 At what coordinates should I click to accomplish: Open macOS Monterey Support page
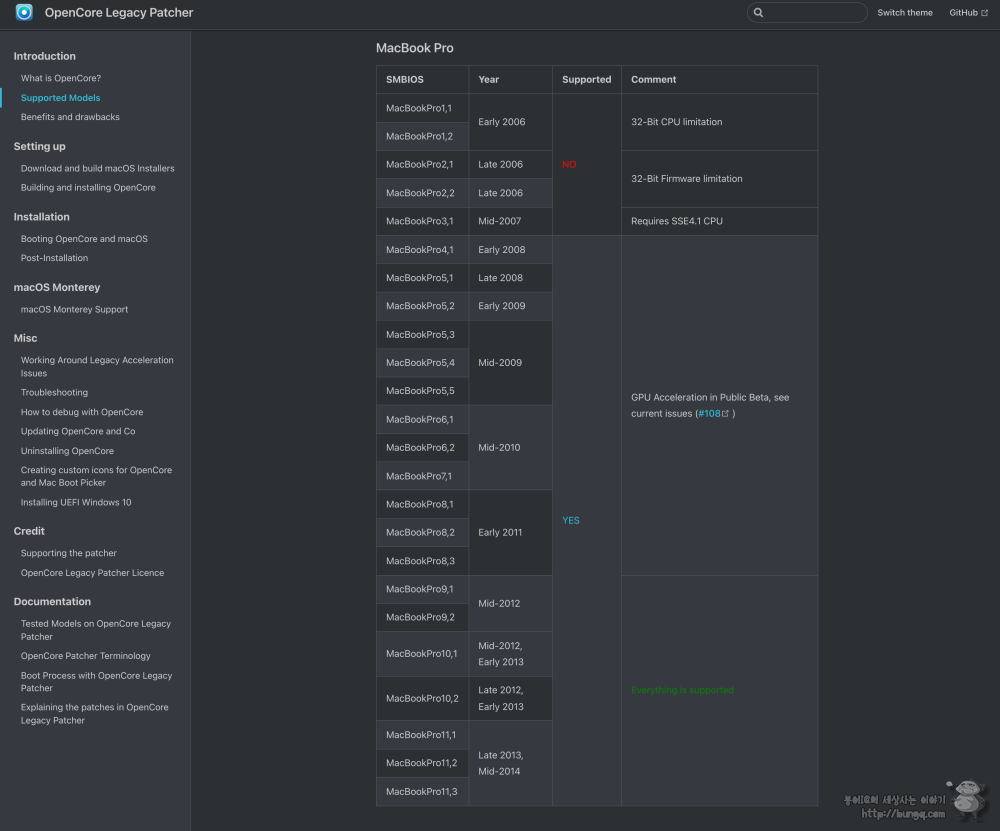[74, 309]
